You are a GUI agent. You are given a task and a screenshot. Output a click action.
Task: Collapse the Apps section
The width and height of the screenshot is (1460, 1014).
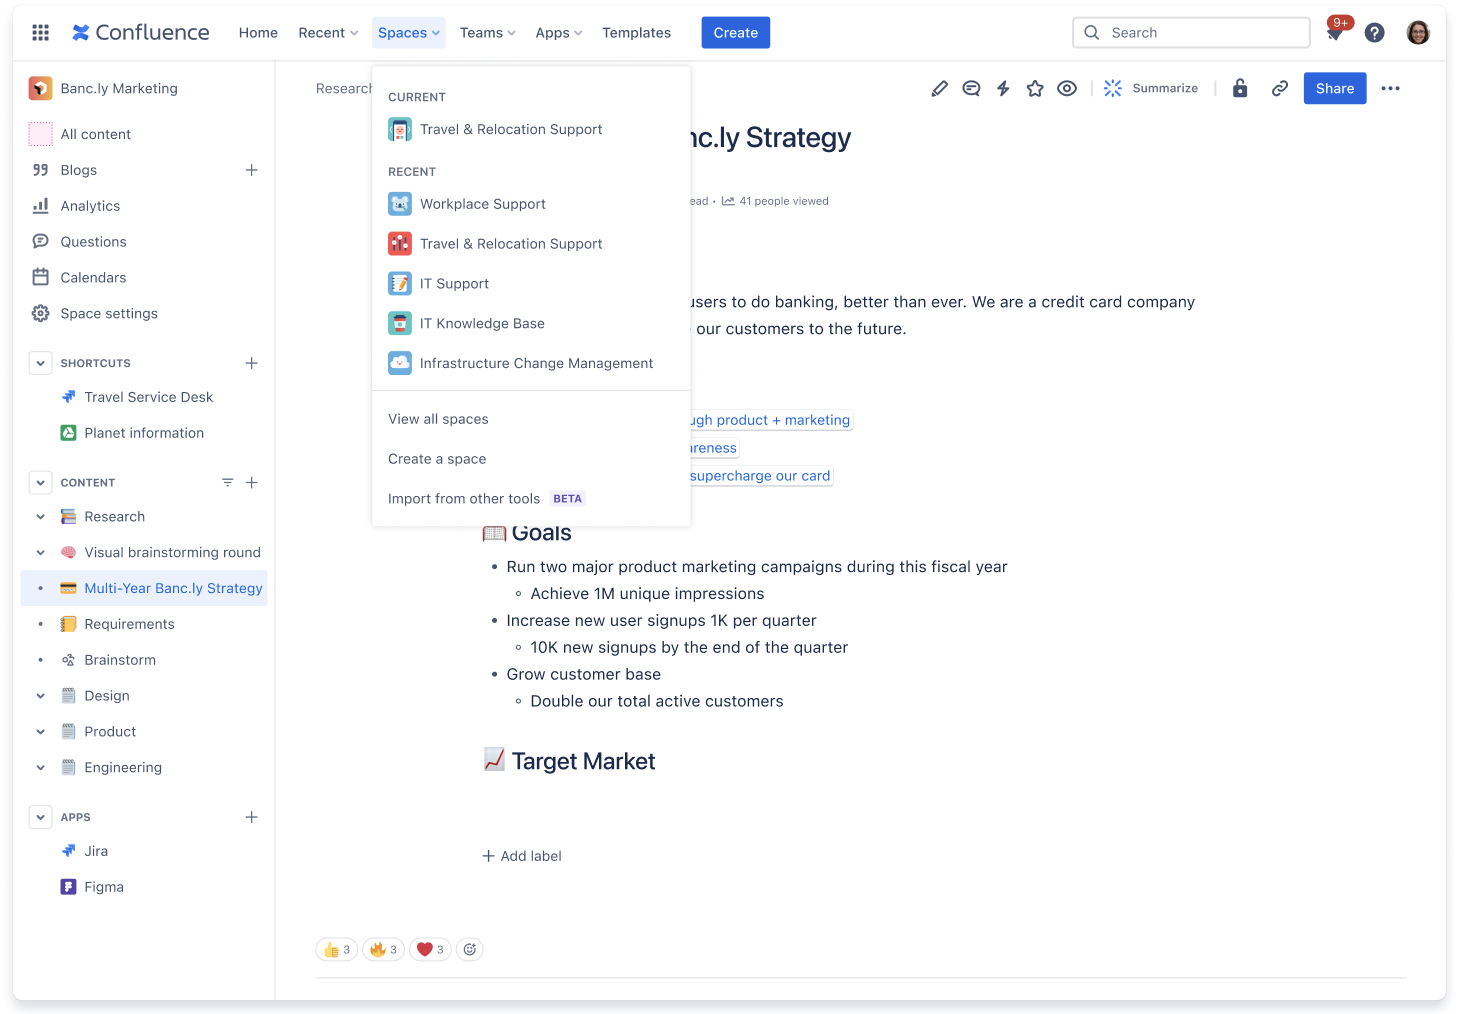[41, 817]
